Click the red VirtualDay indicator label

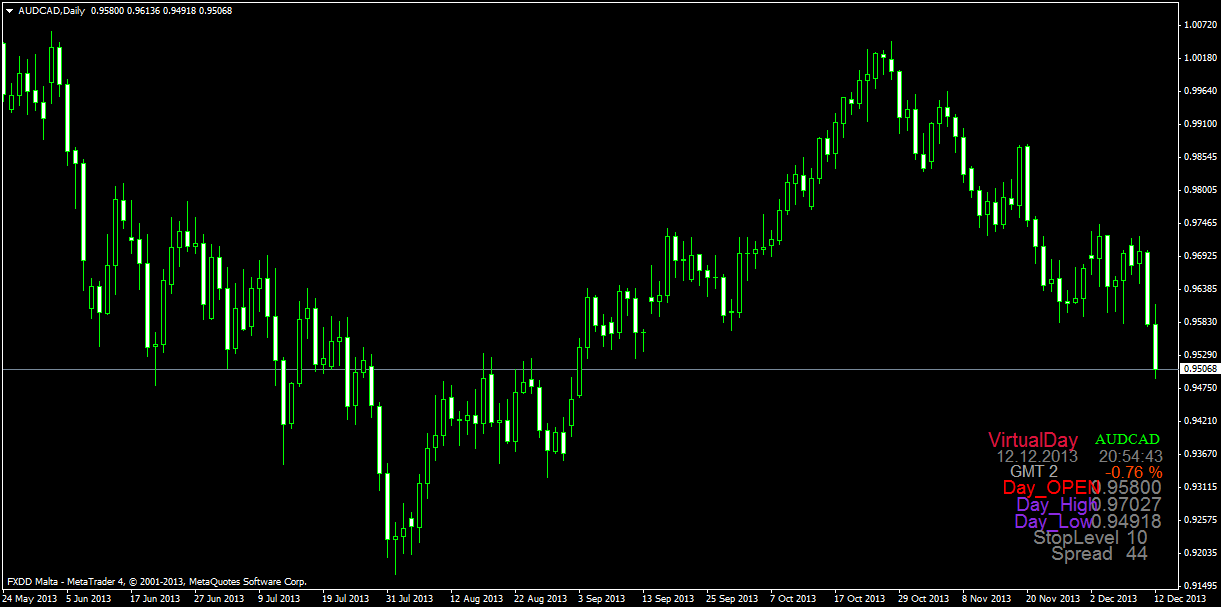pos(1033,440)
